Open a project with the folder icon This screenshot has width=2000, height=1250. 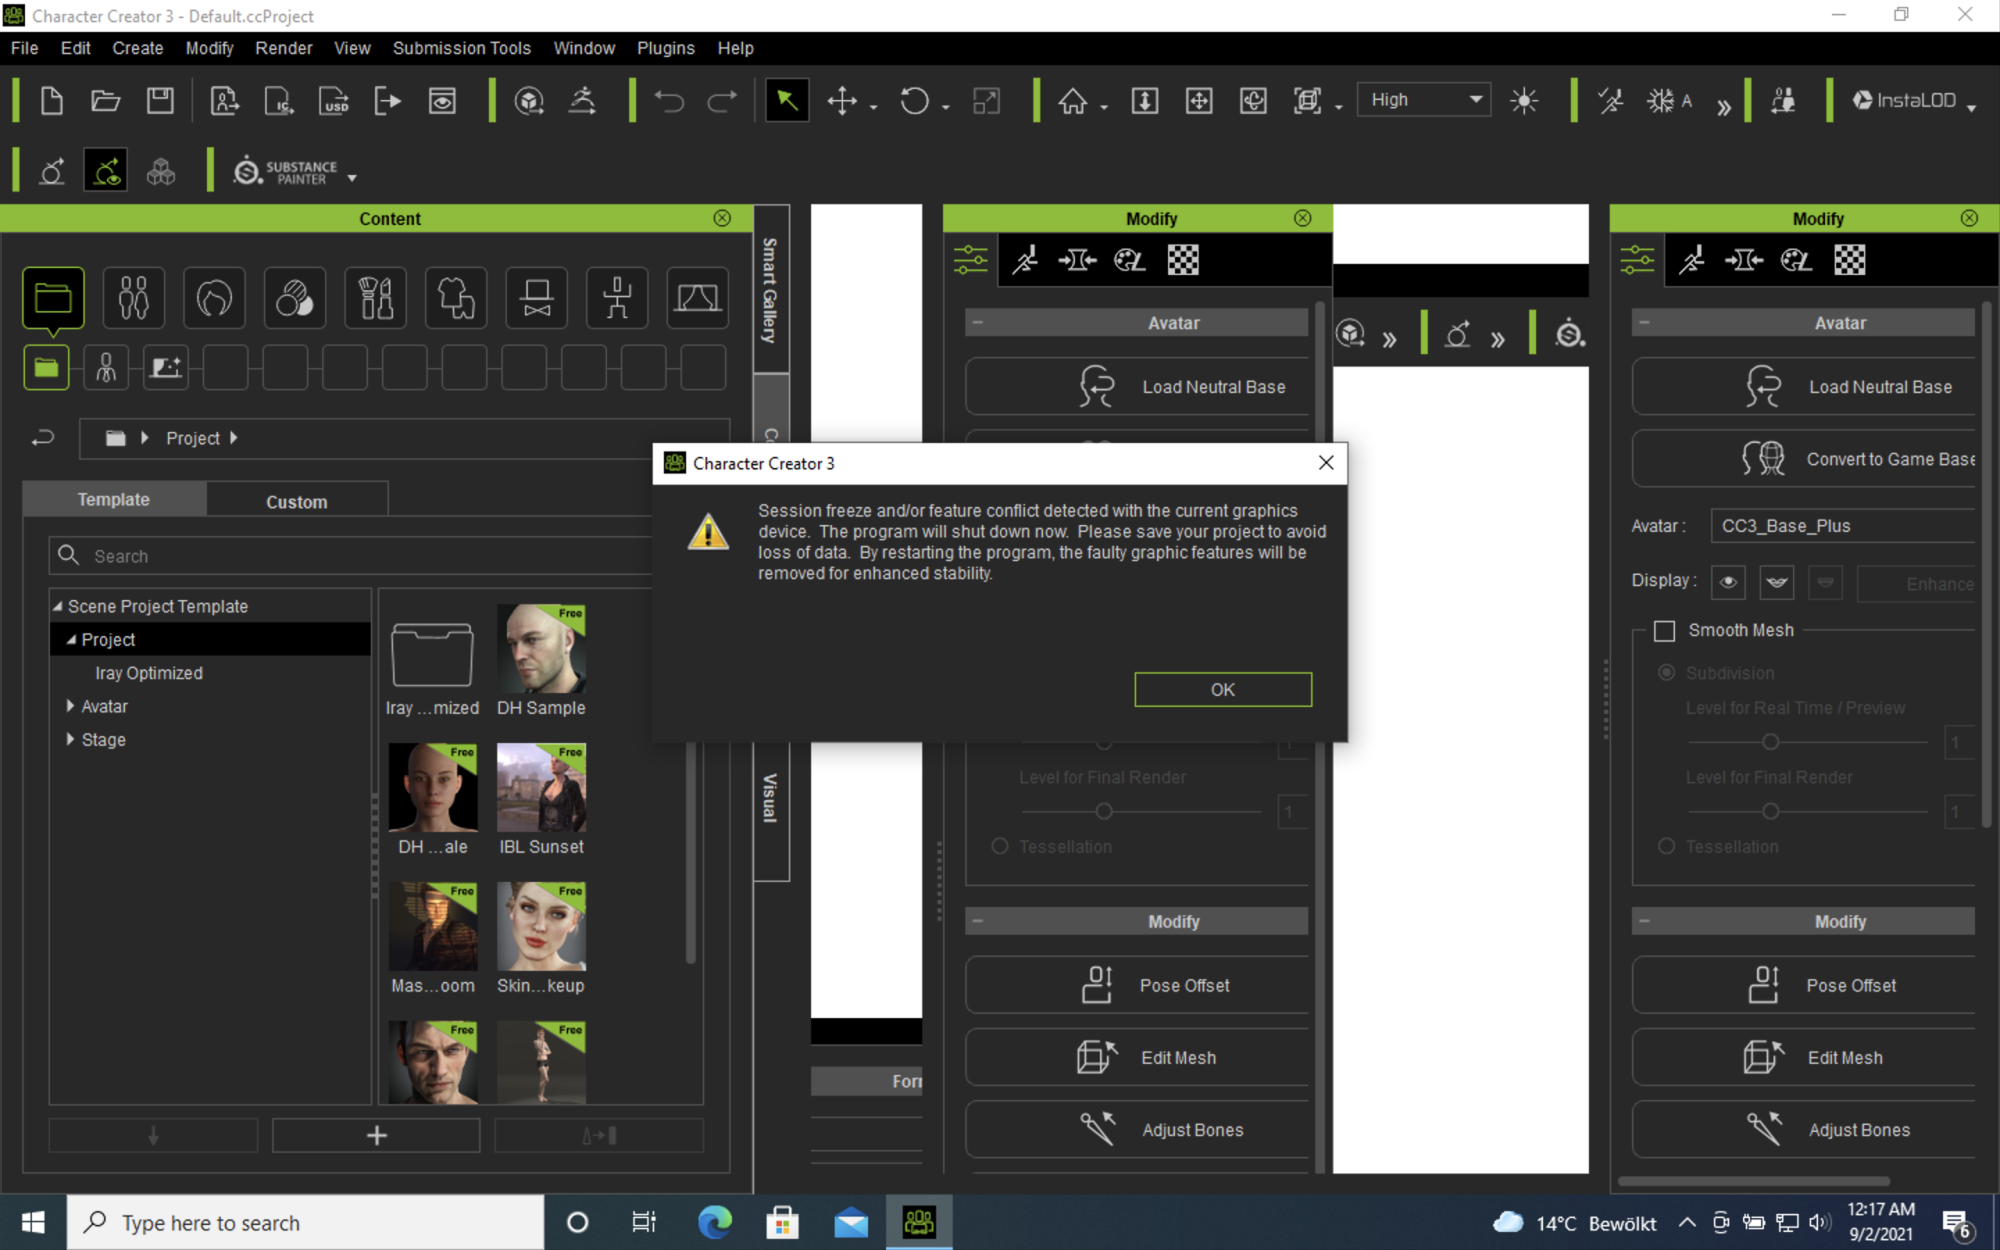pos(106,101)
